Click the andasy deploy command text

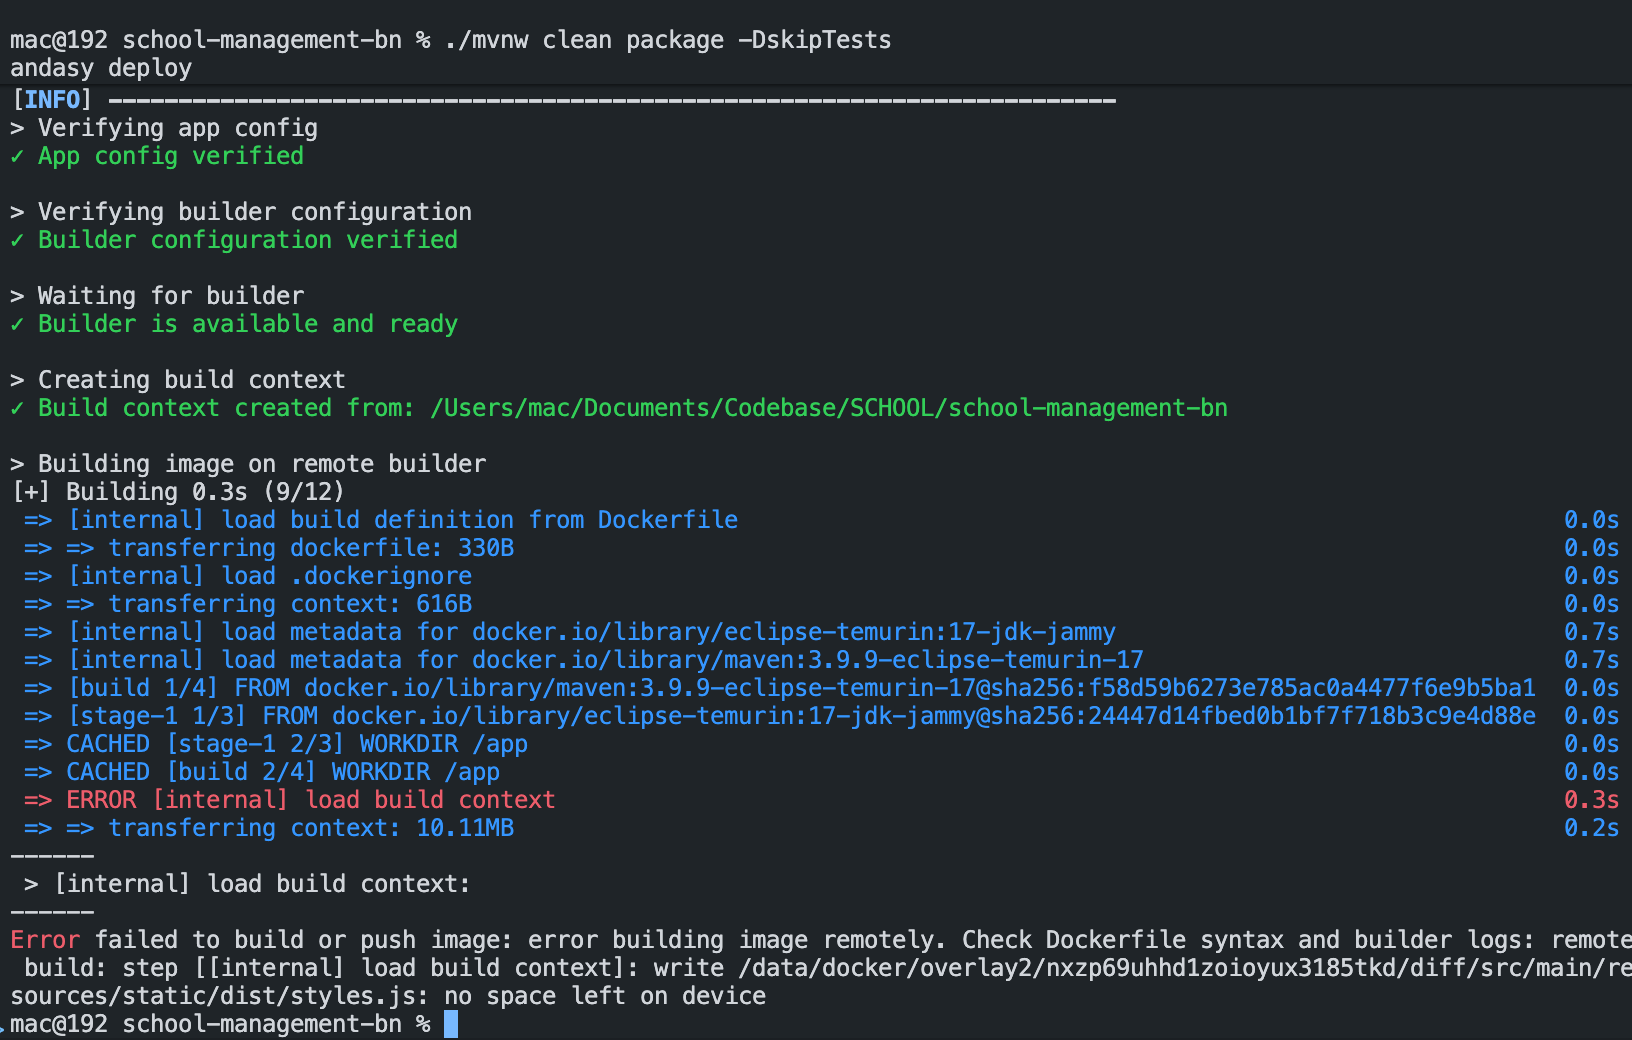coord(101,68)
